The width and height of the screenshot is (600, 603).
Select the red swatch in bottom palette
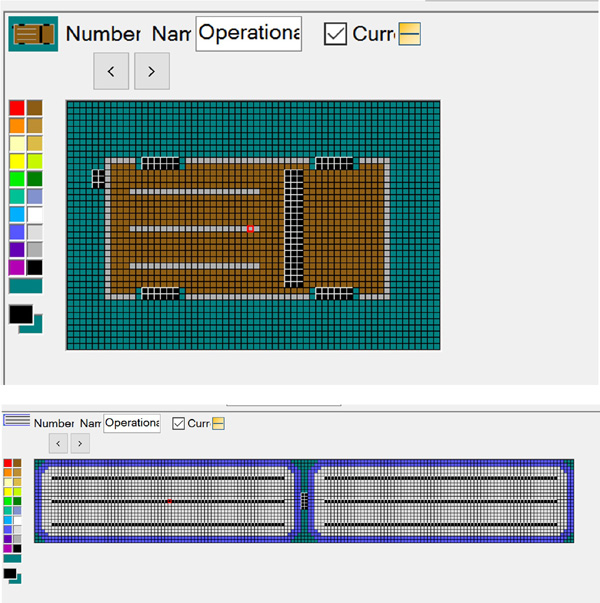[8, 463]
